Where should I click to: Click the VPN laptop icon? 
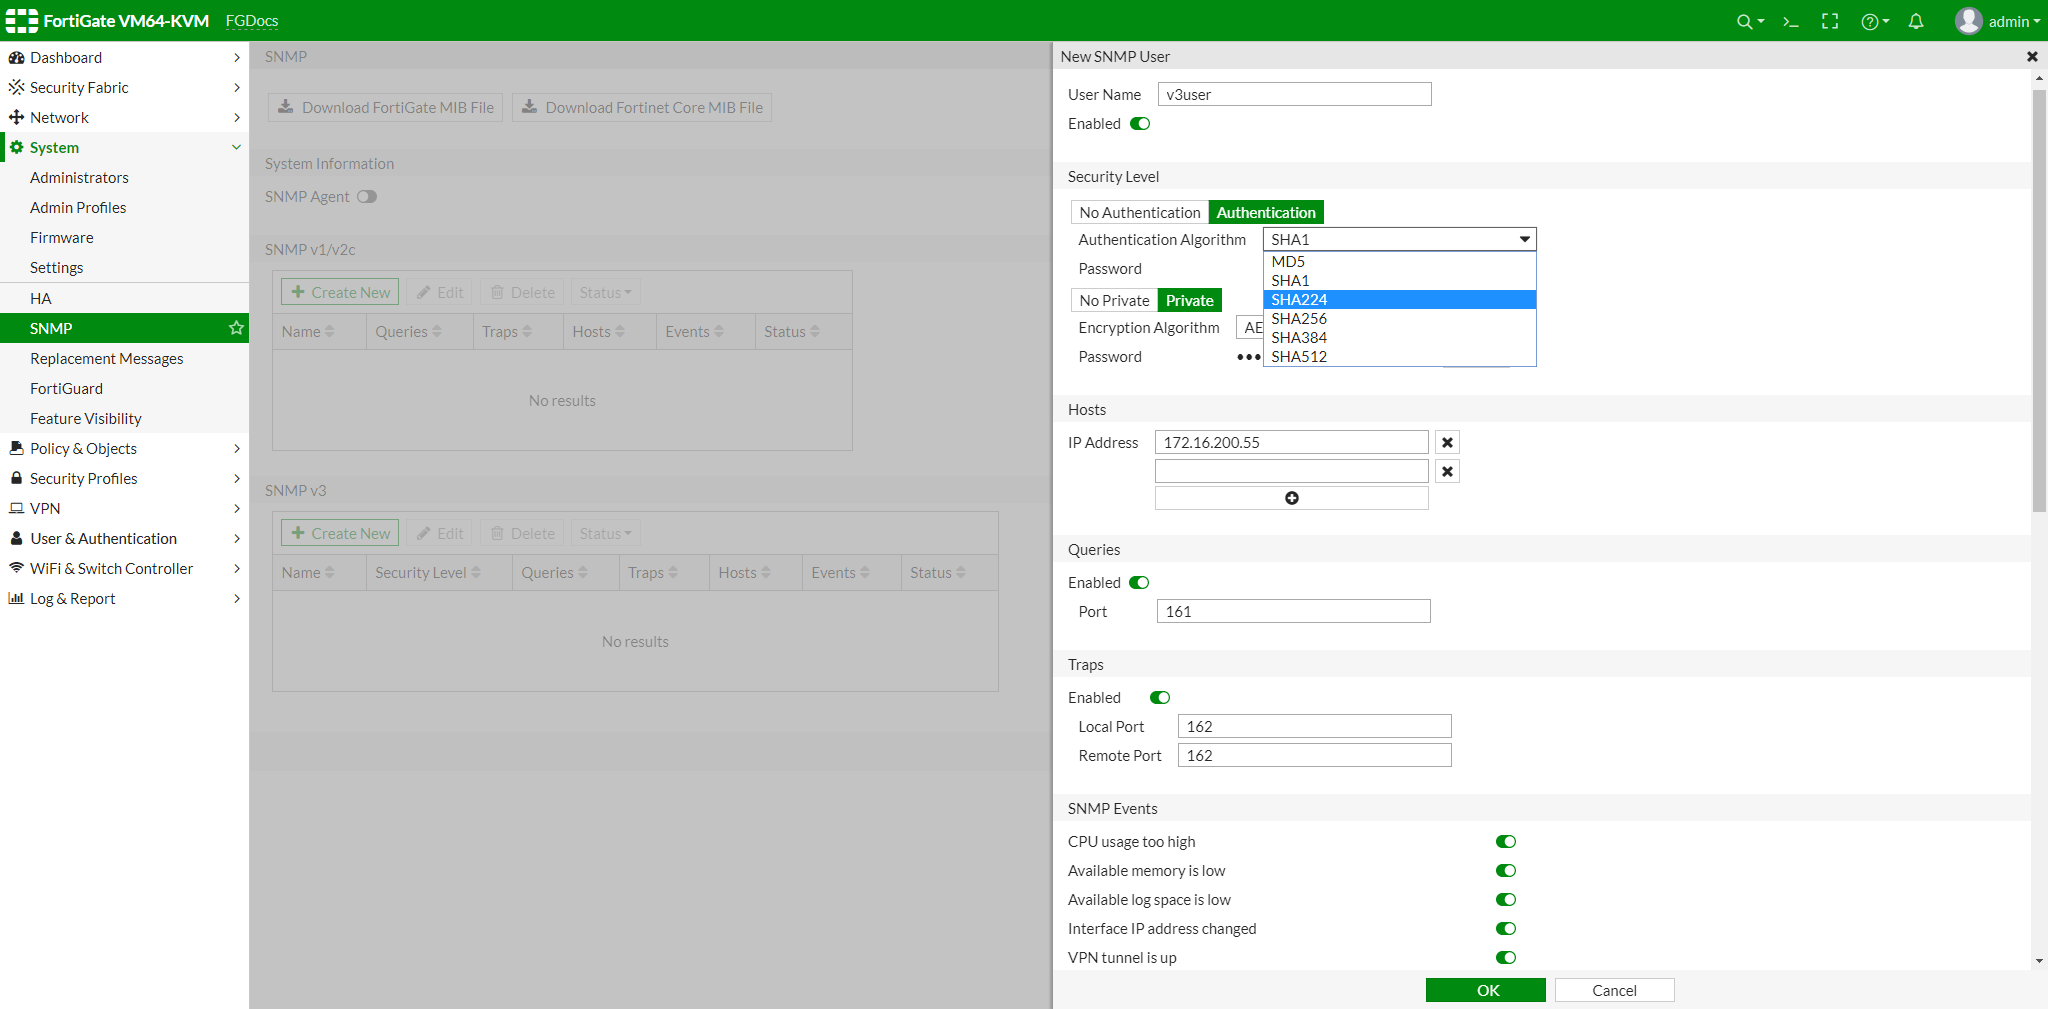tap(16, 508)
